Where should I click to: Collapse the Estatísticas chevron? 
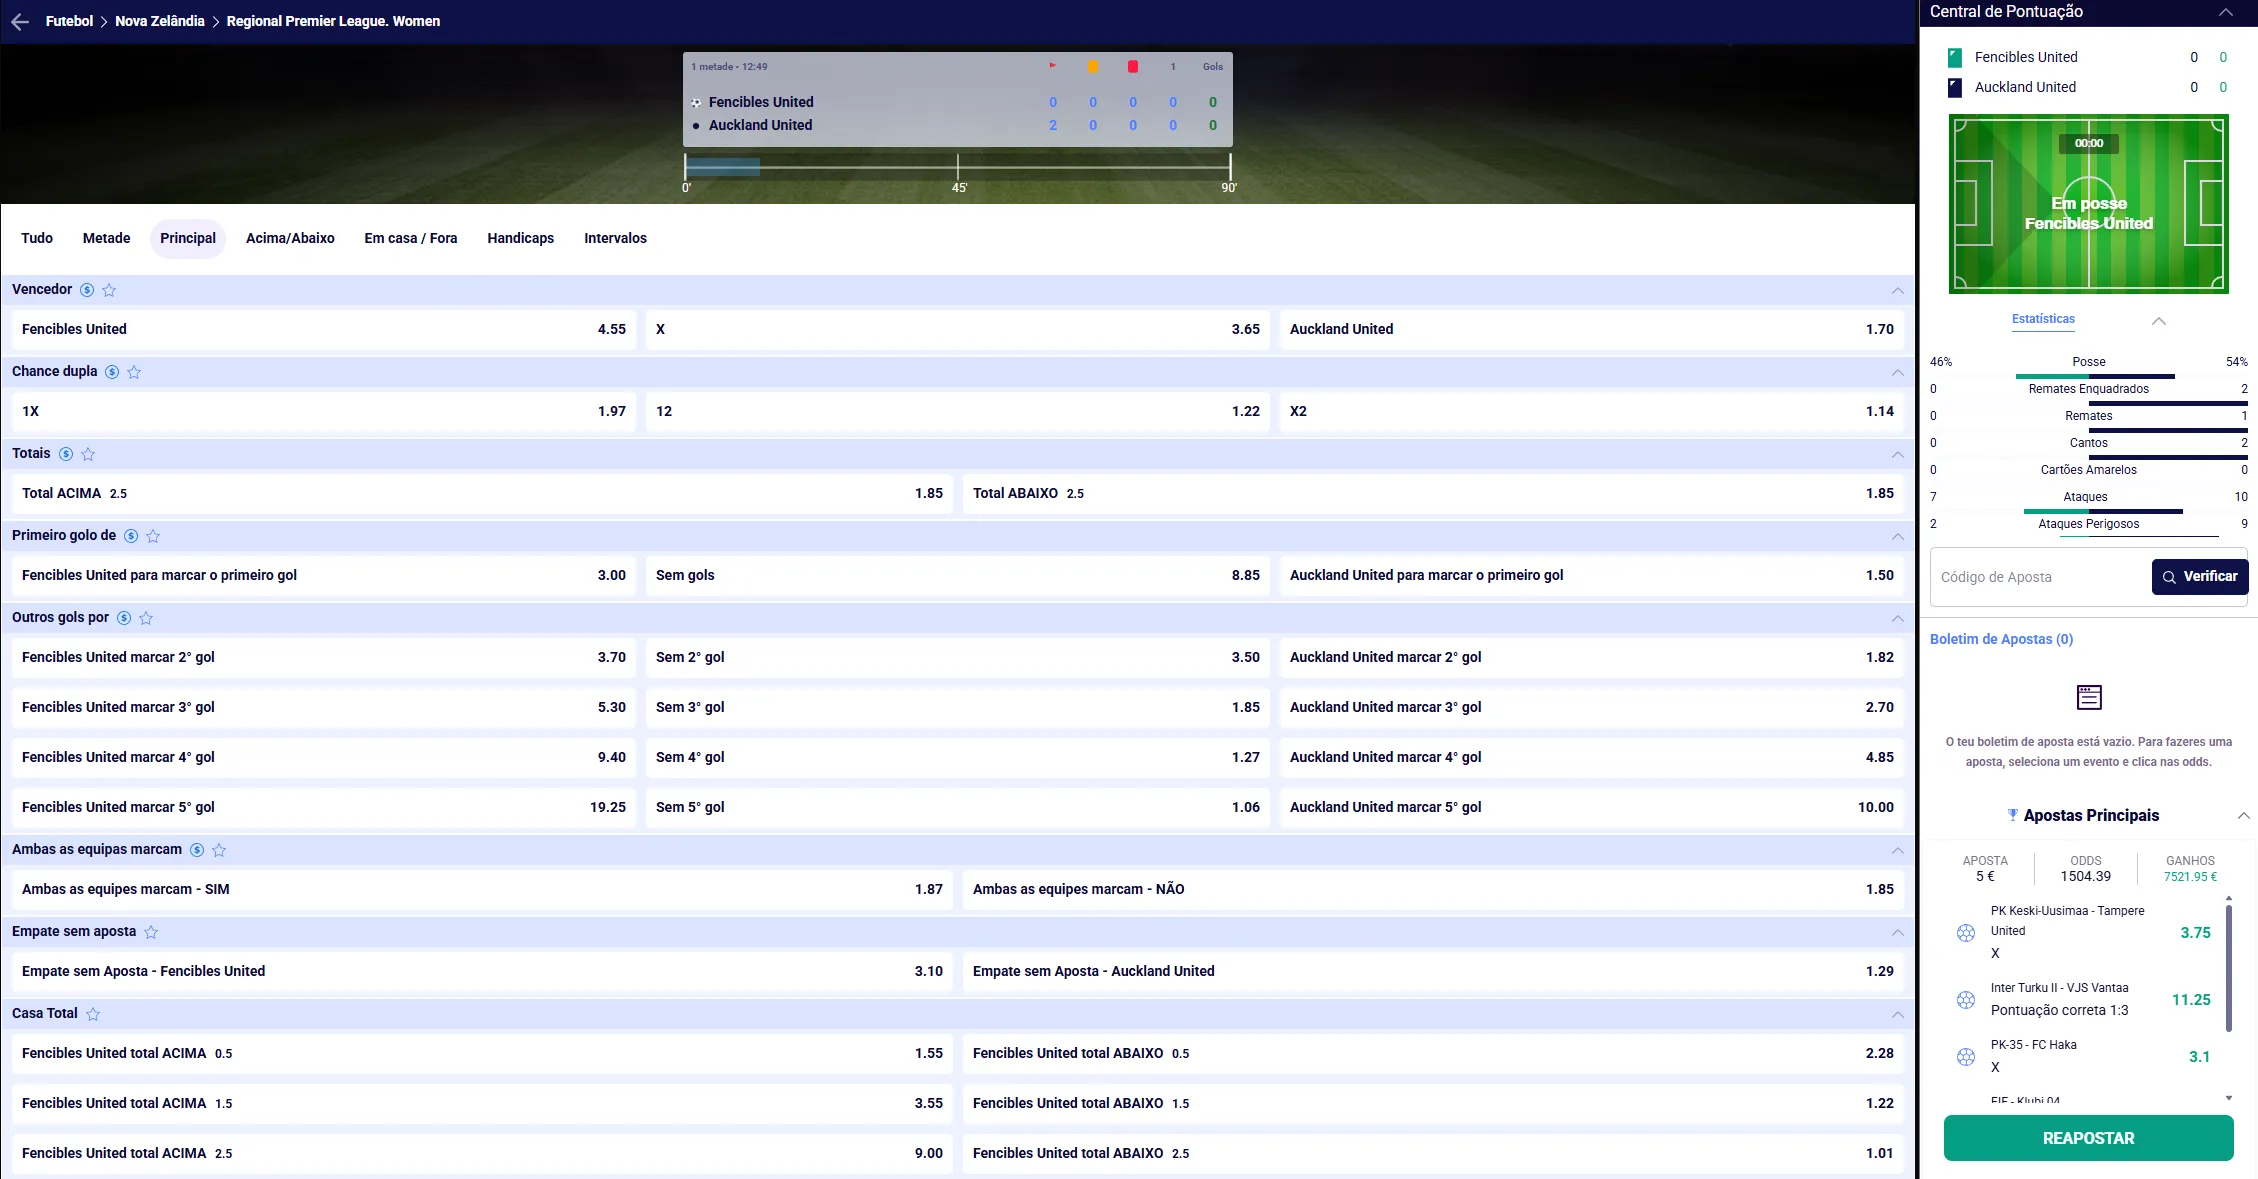coord(2159,321)
